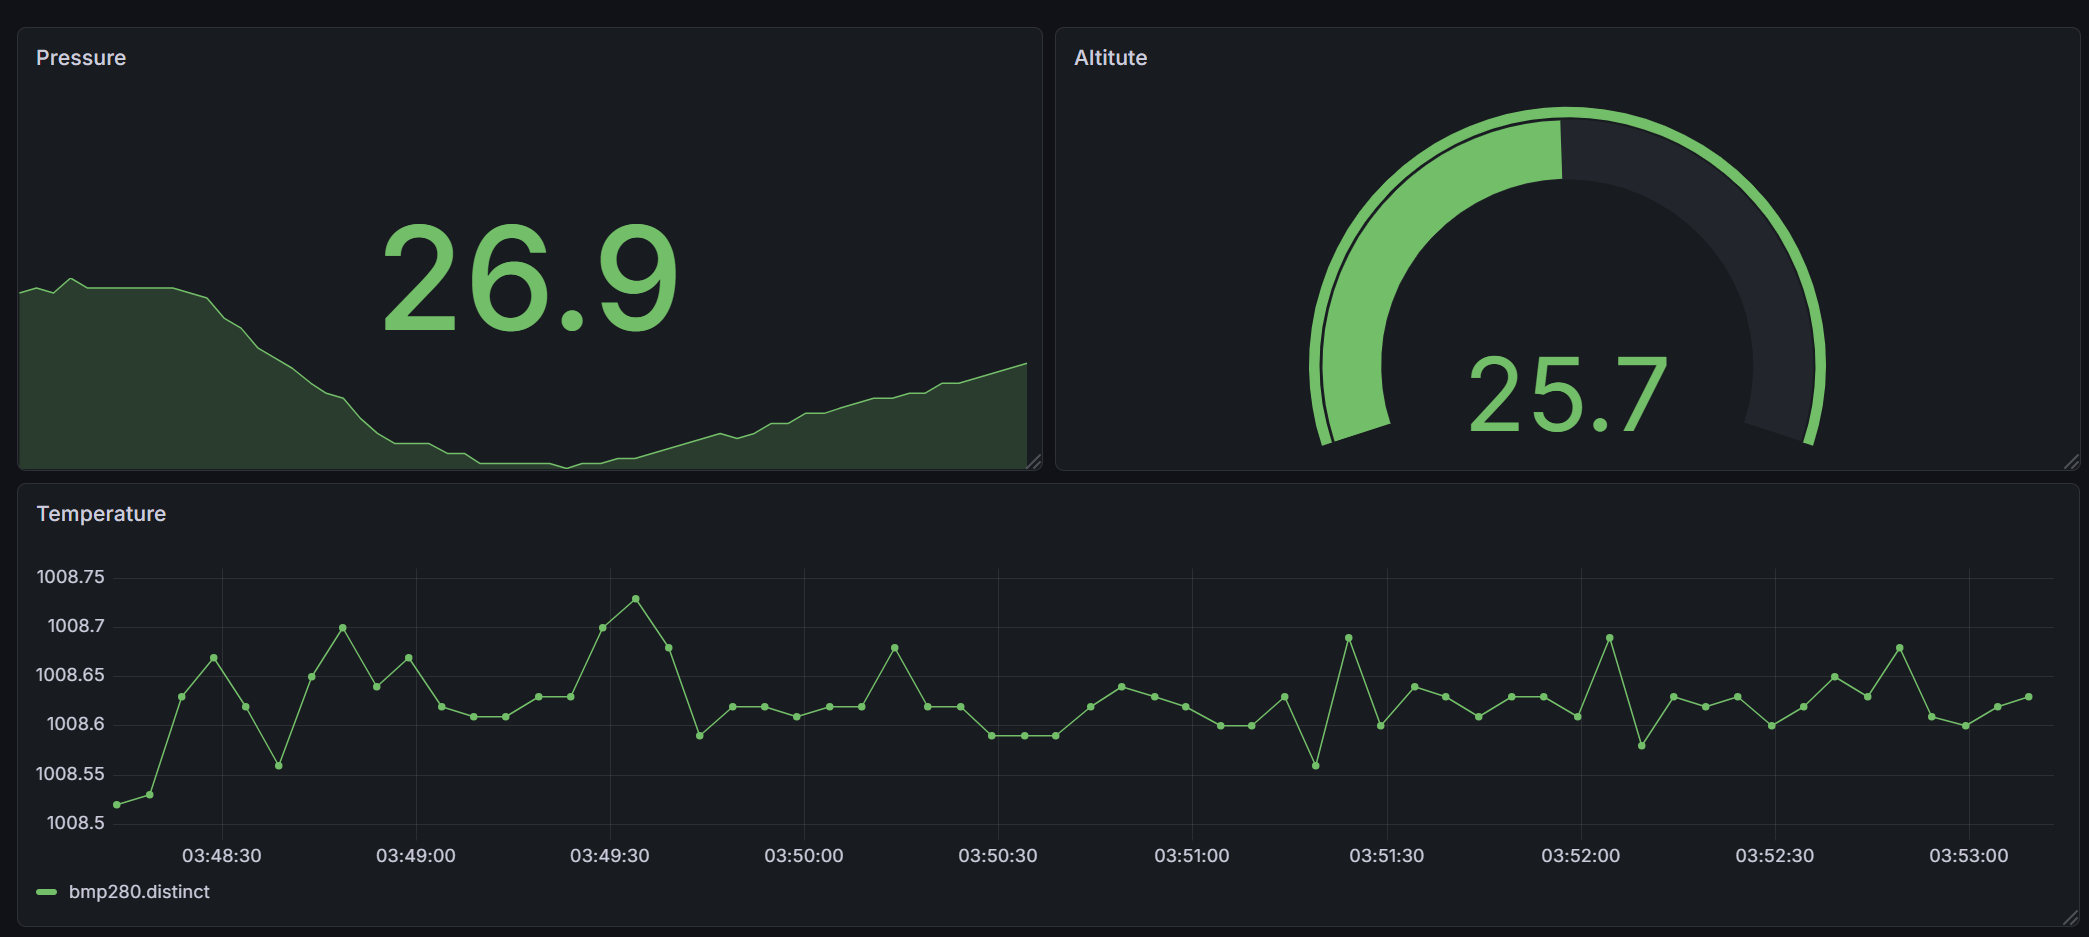Open the Altitute panel title menu
Viewport: 2089px width, 937px height.
1110,58
